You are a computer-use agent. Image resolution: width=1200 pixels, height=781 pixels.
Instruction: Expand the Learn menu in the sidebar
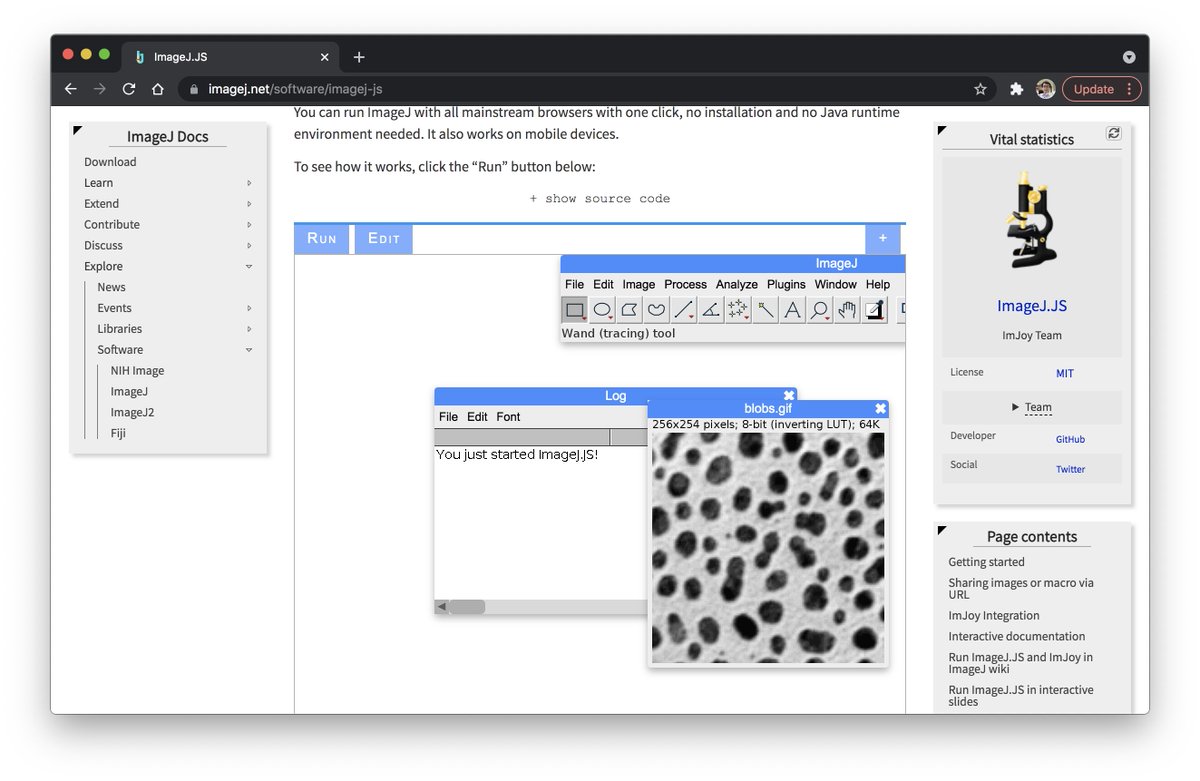point(249,183)
